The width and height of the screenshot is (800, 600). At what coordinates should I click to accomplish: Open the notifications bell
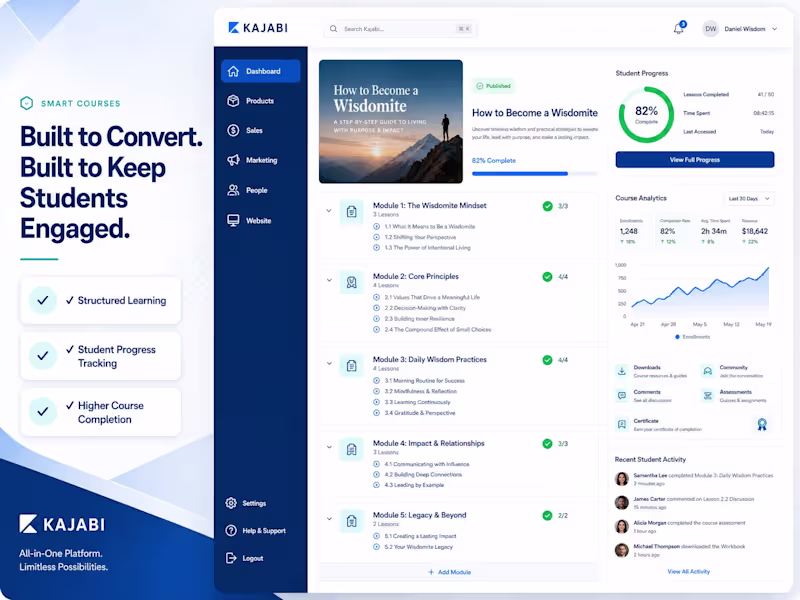(x=679, y=29)
